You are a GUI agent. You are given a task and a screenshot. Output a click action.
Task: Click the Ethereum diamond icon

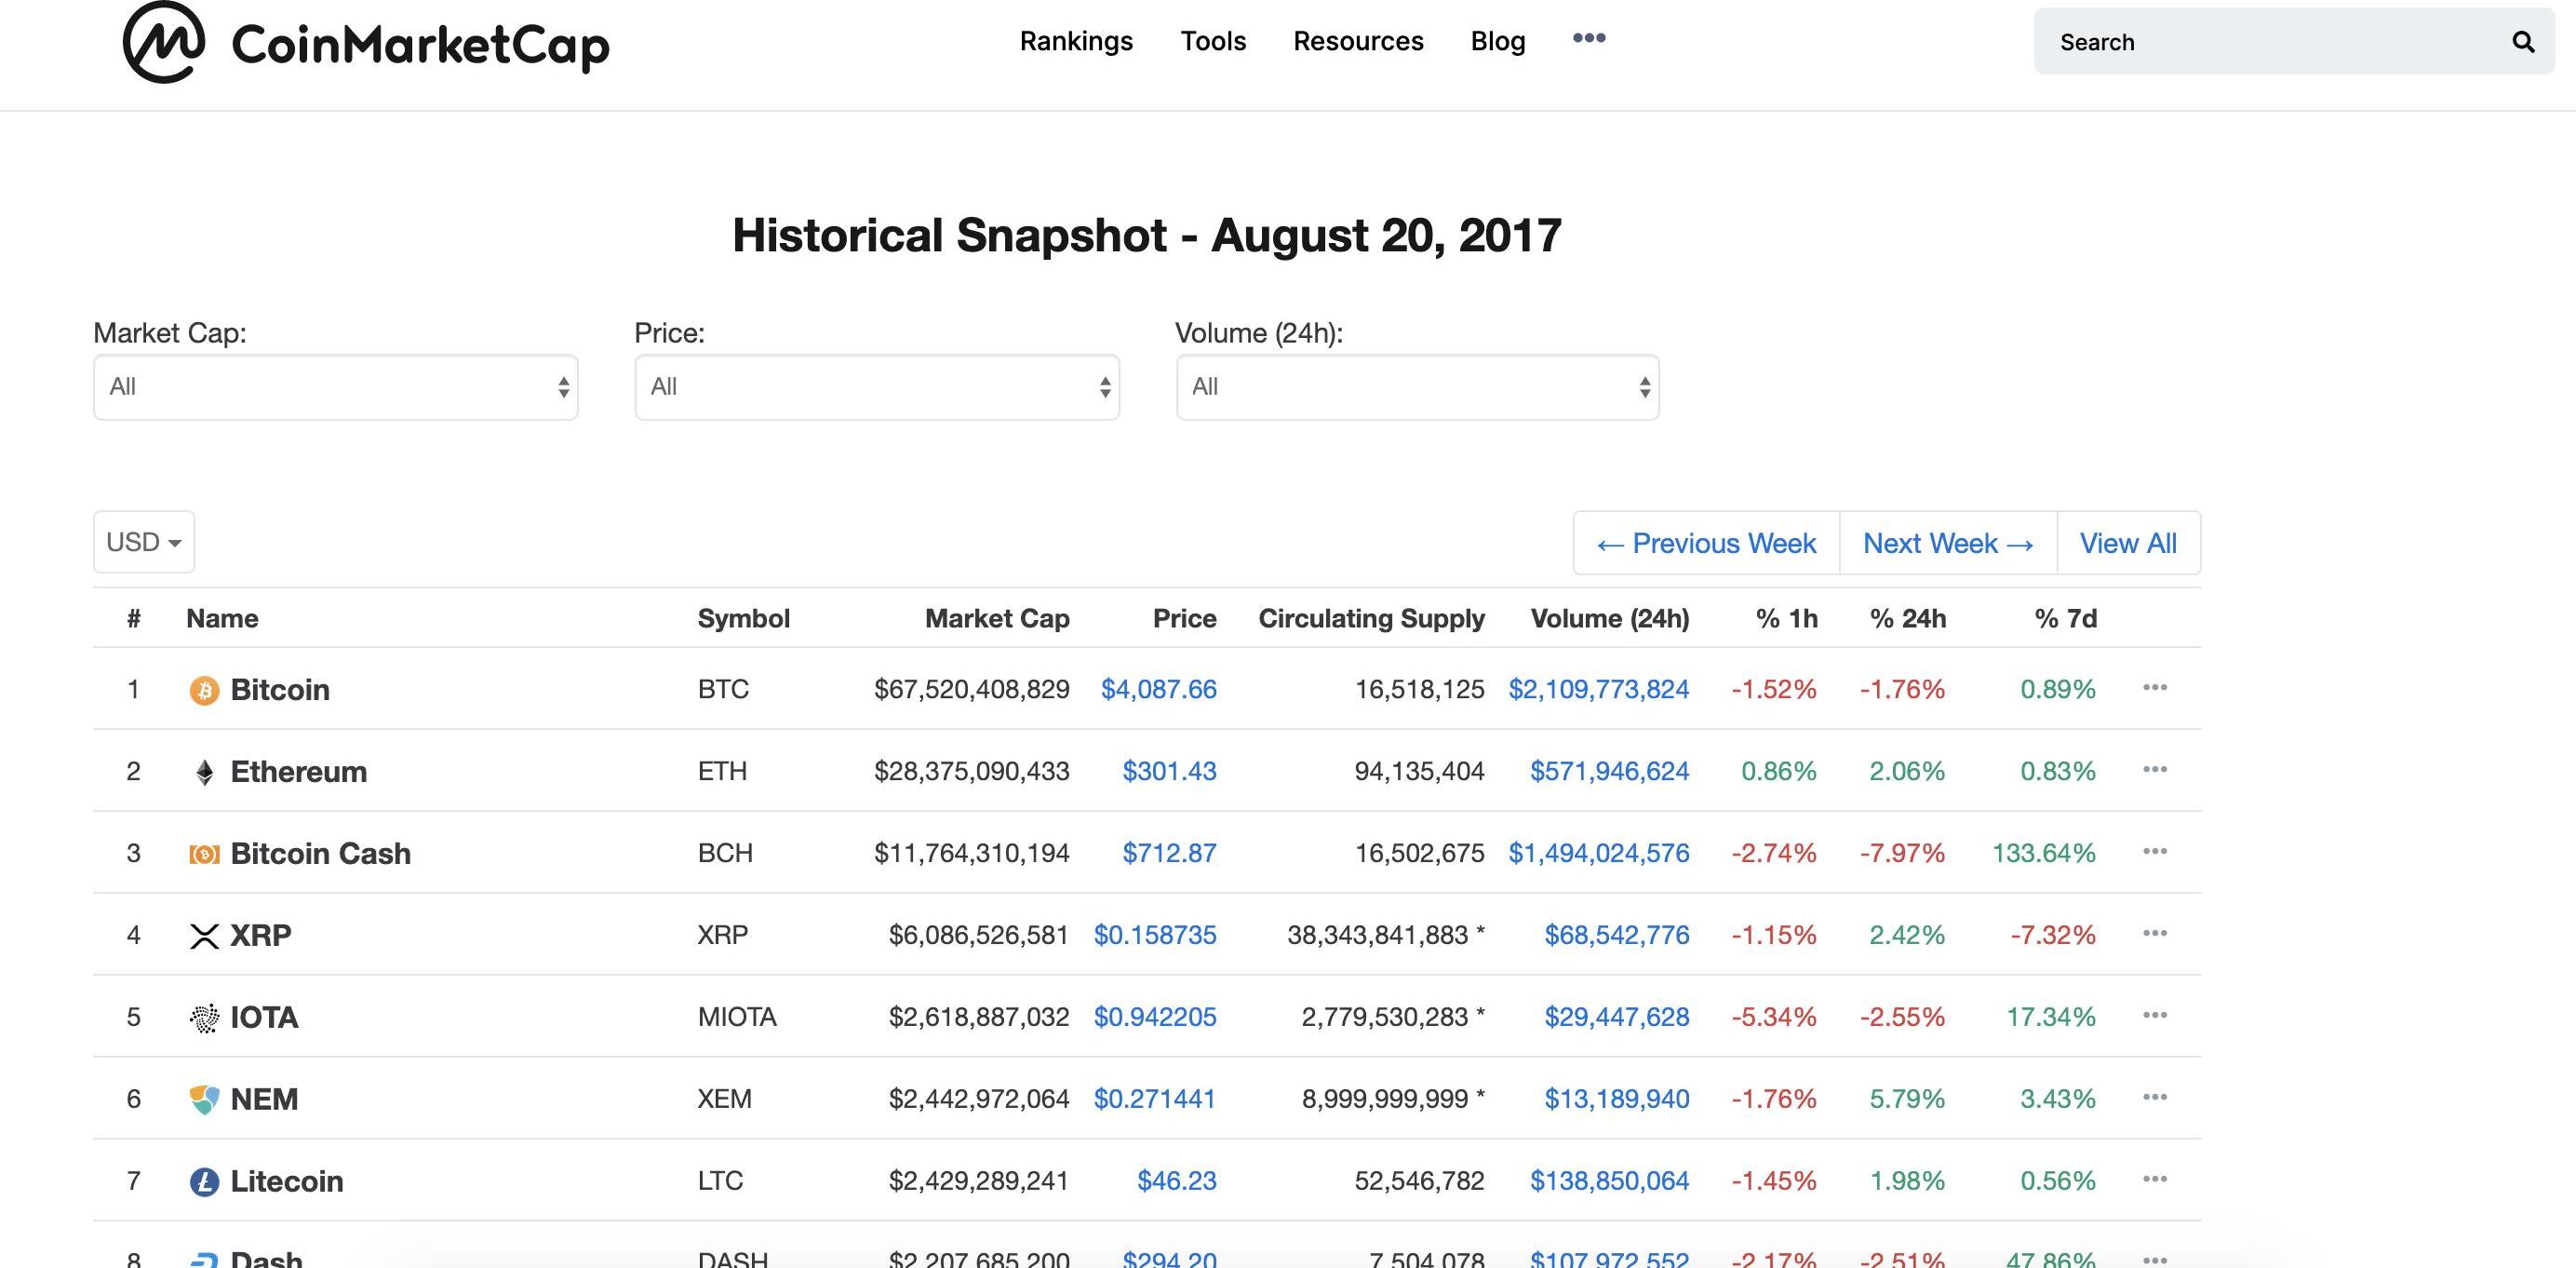(204, 772)
